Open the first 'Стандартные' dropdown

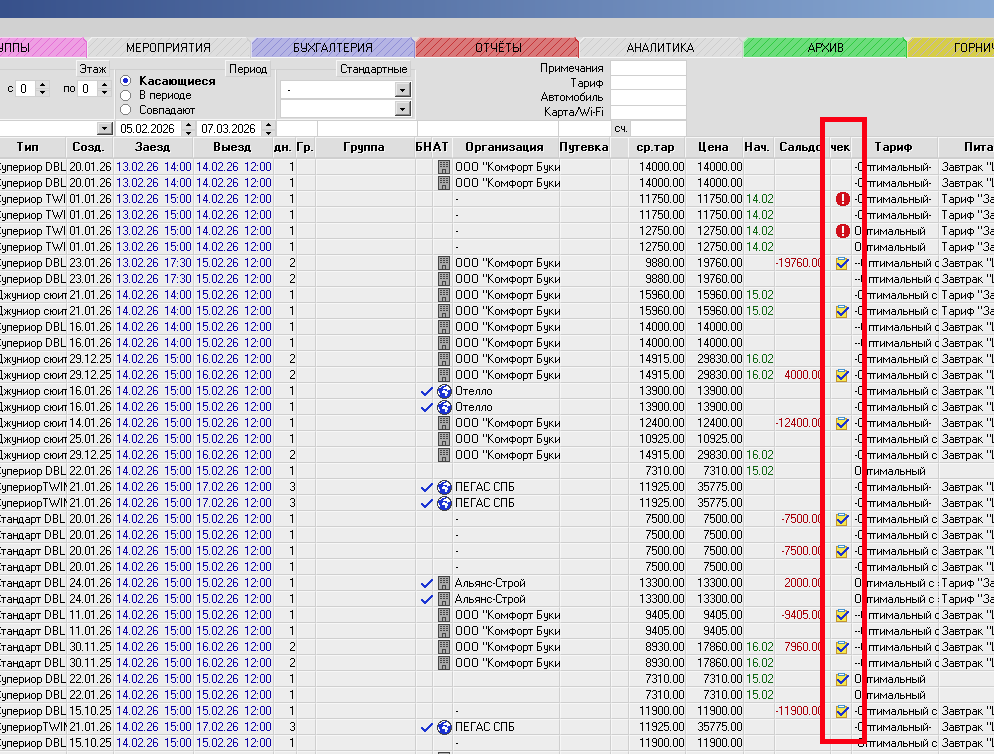click(x=402, y=89)
